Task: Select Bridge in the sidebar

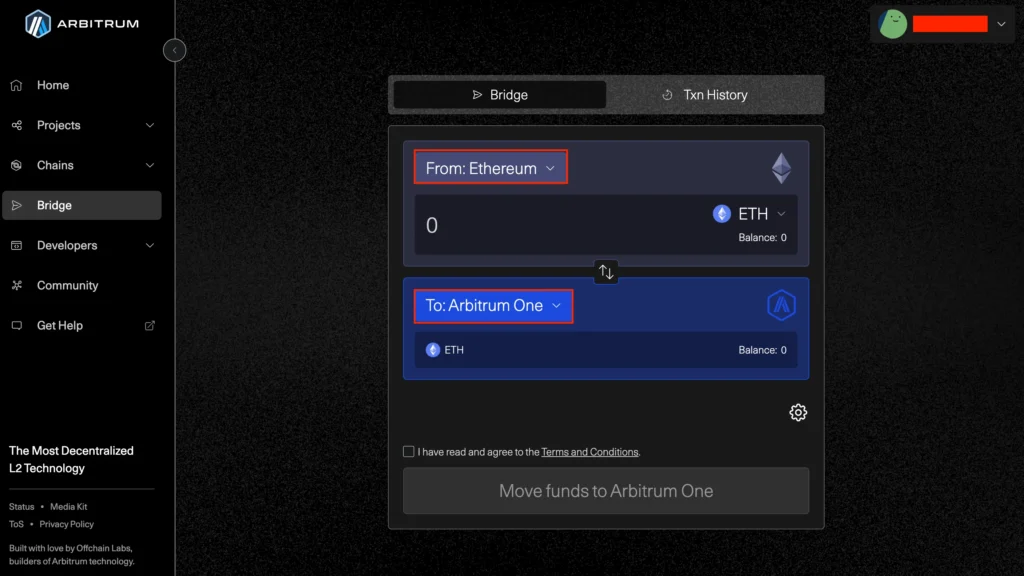Action: (x=82, y=205)
